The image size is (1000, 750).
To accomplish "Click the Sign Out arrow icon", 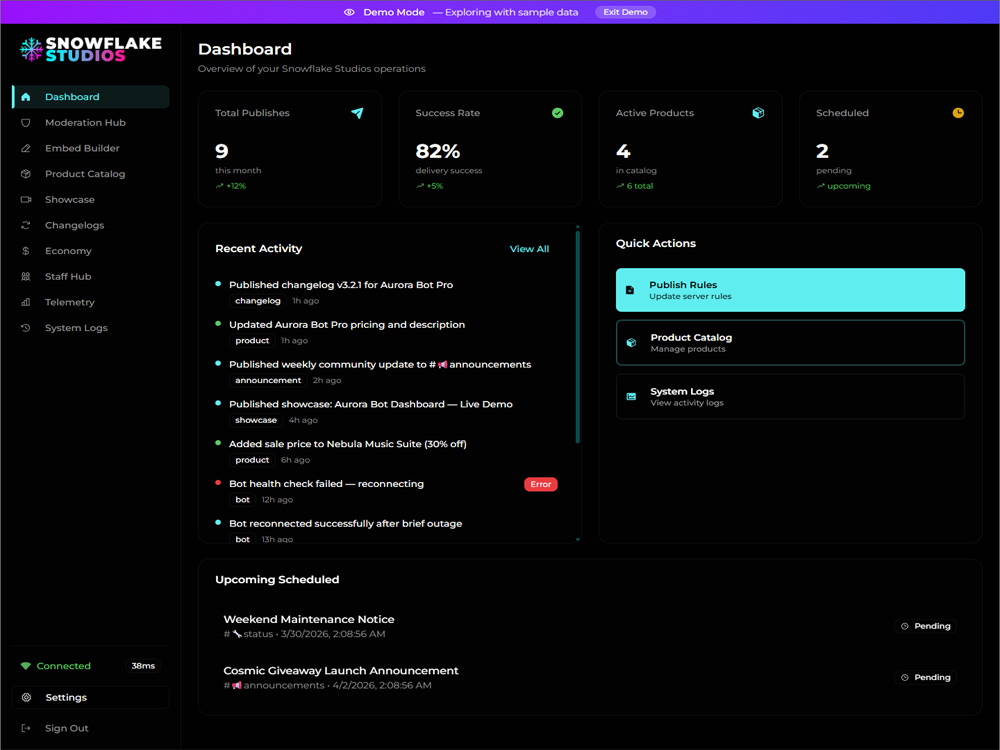I will coord(26,728).
